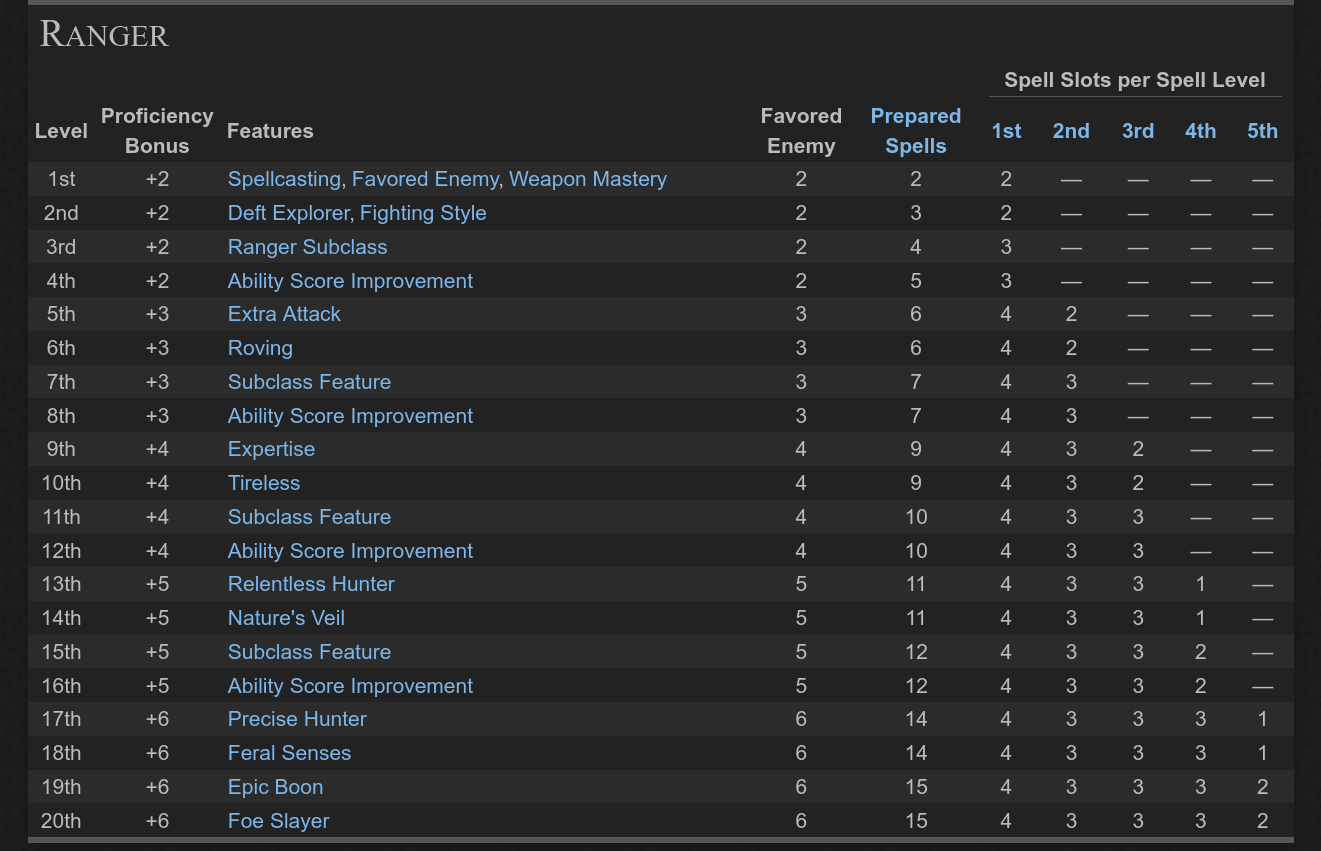Viewport: 1321px width, 851px height.
Task: Open the Feral Senses link
Action: [x=289, y=753]
